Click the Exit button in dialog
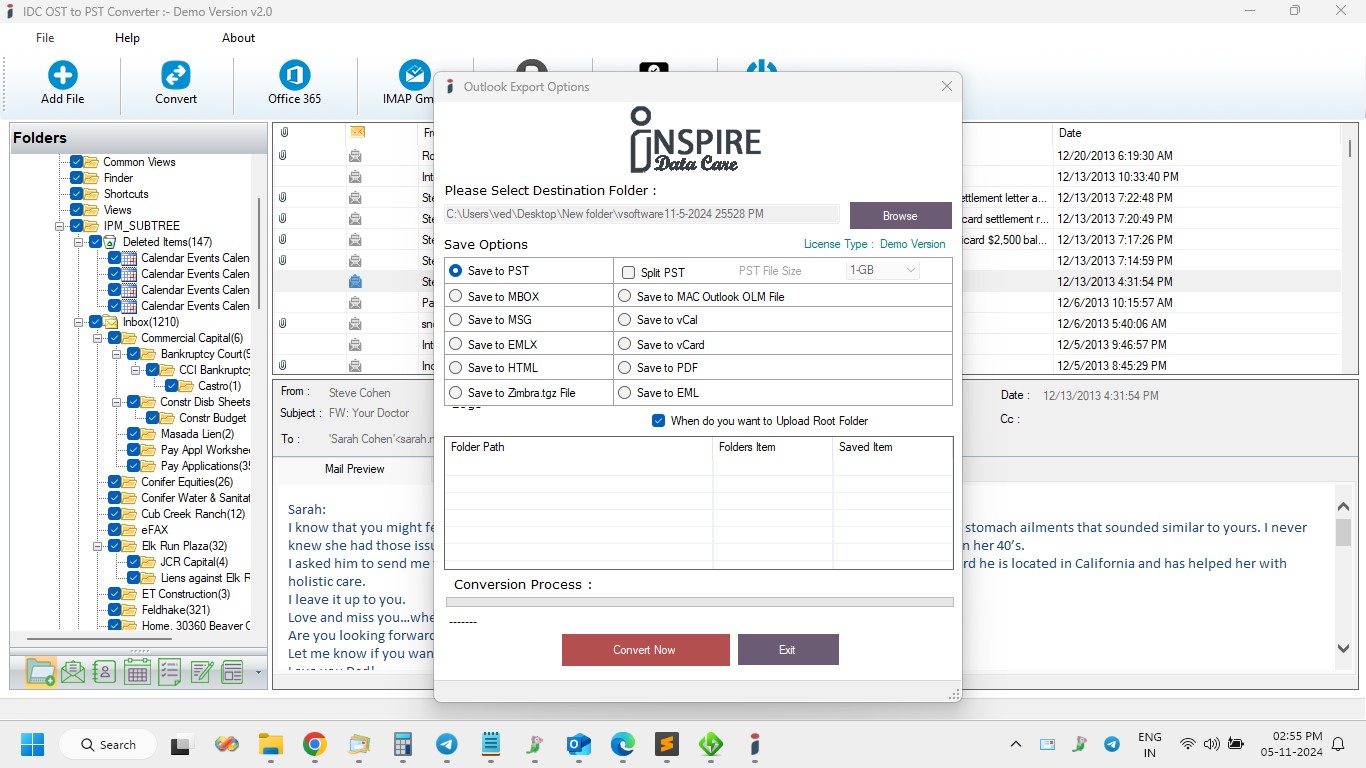 coord(788,650)
